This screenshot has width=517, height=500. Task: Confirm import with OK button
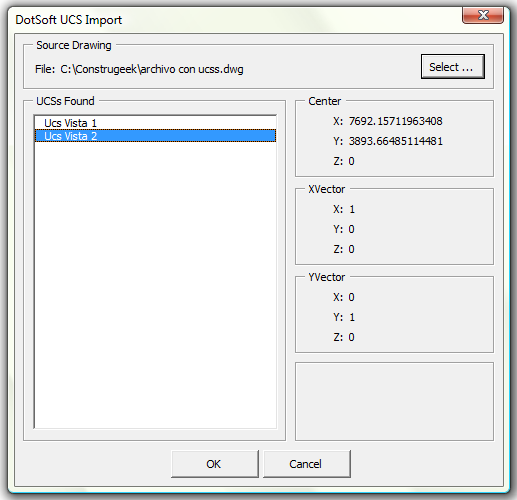(214, 464)
